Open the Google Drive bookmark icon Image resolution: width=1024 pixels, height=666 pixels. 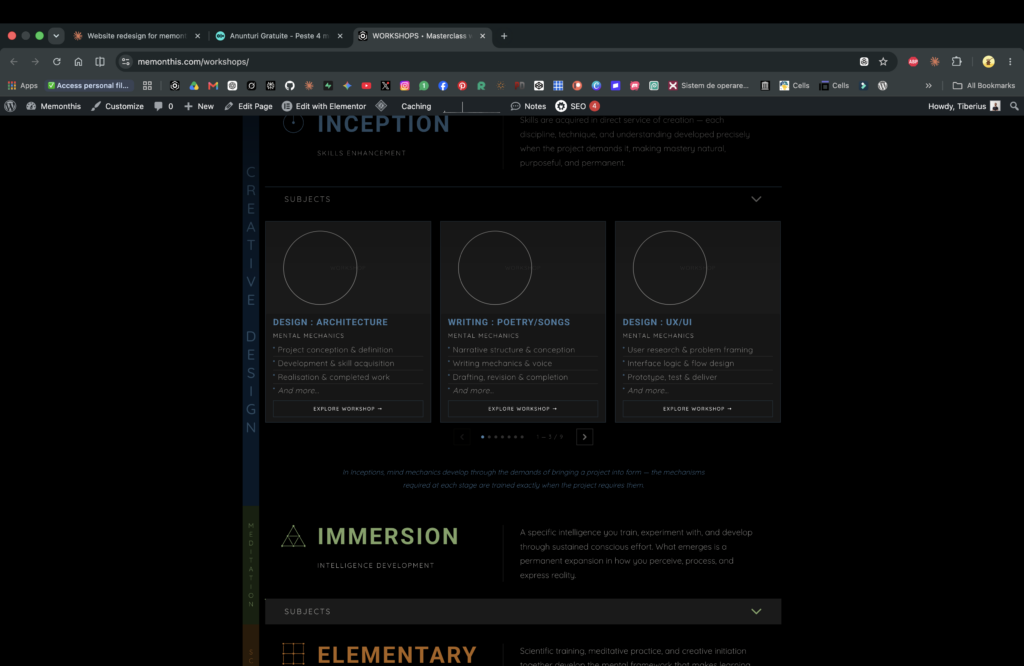pyautogui.click(x=194, y=86)
